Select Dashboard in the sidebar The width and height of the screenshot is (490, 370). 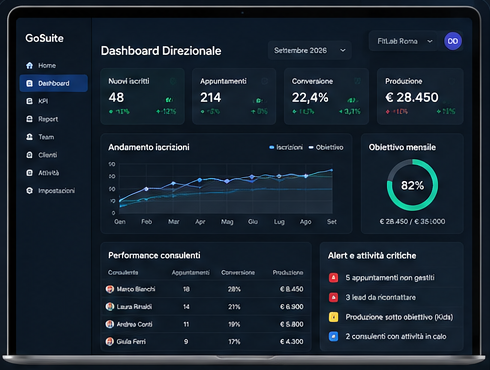(x=54, y=83)
